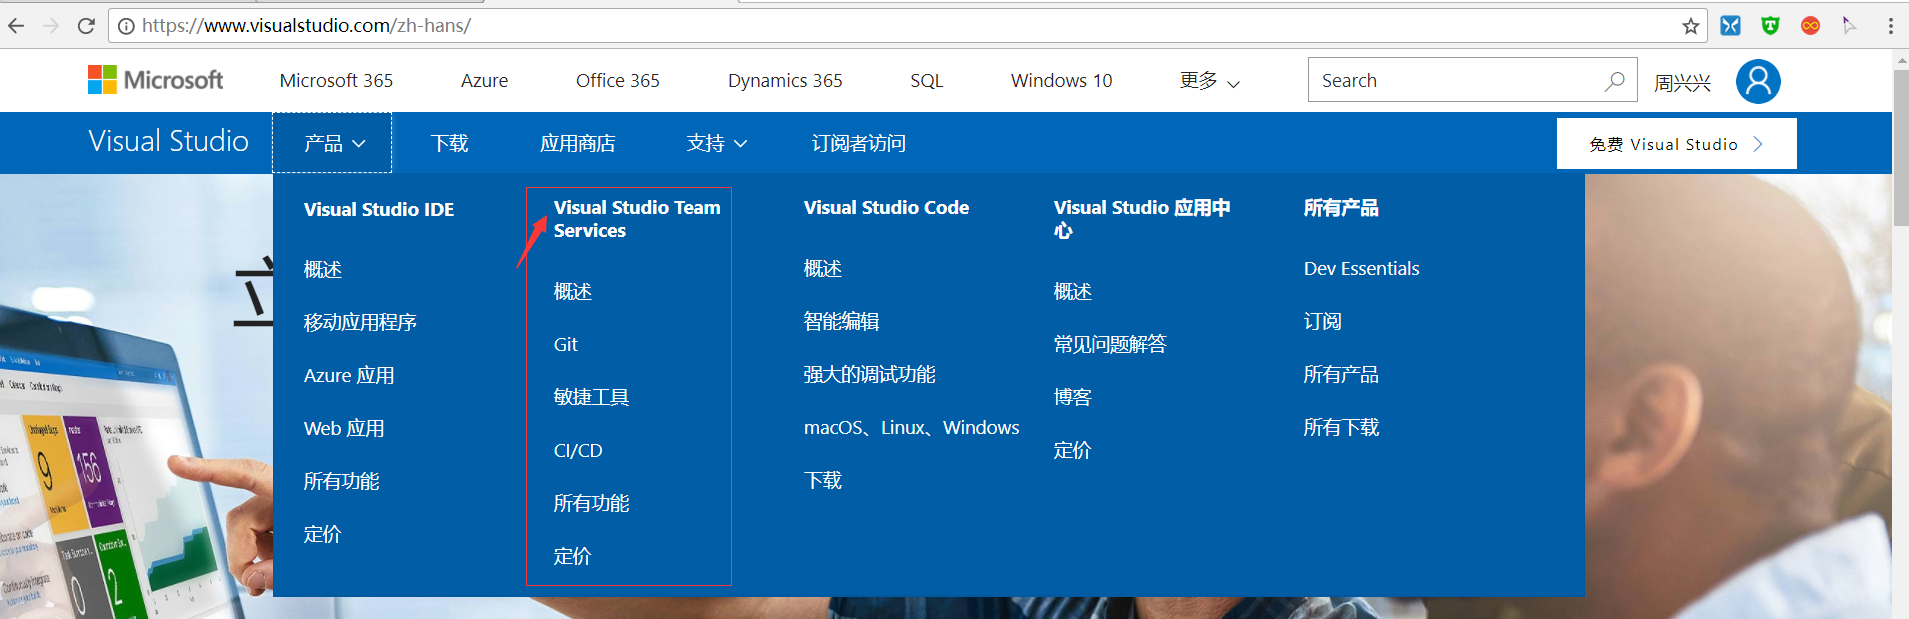The image size is (1909, 619).
Task: Open Visual Studio 应用中心 heading
Action: pyautogui.click(x=1142, y=219)
